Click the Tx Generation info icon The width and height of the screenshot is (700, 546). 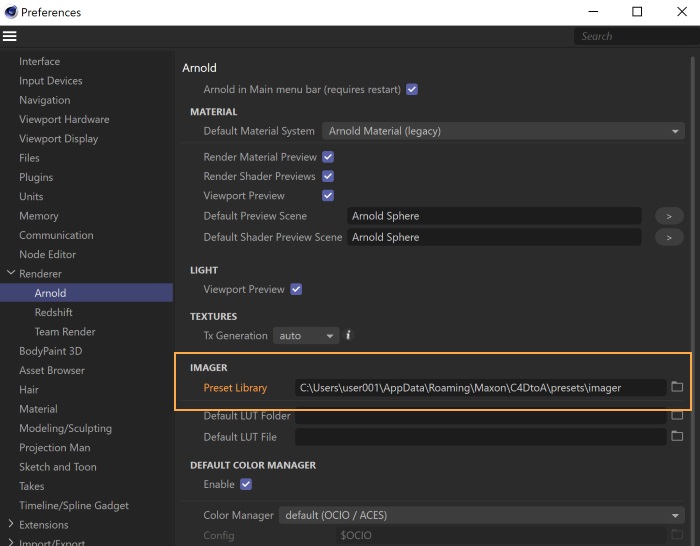348,335
